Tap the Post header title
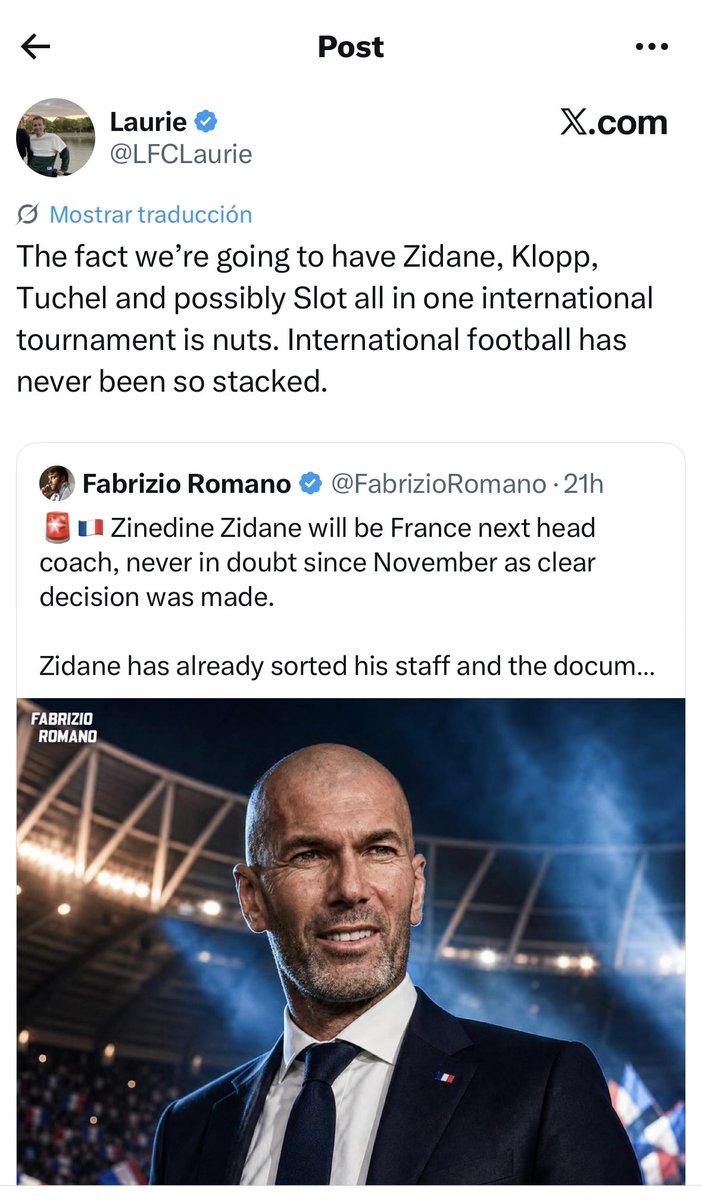Screen dimensions: 702x1200 (351, 47)
